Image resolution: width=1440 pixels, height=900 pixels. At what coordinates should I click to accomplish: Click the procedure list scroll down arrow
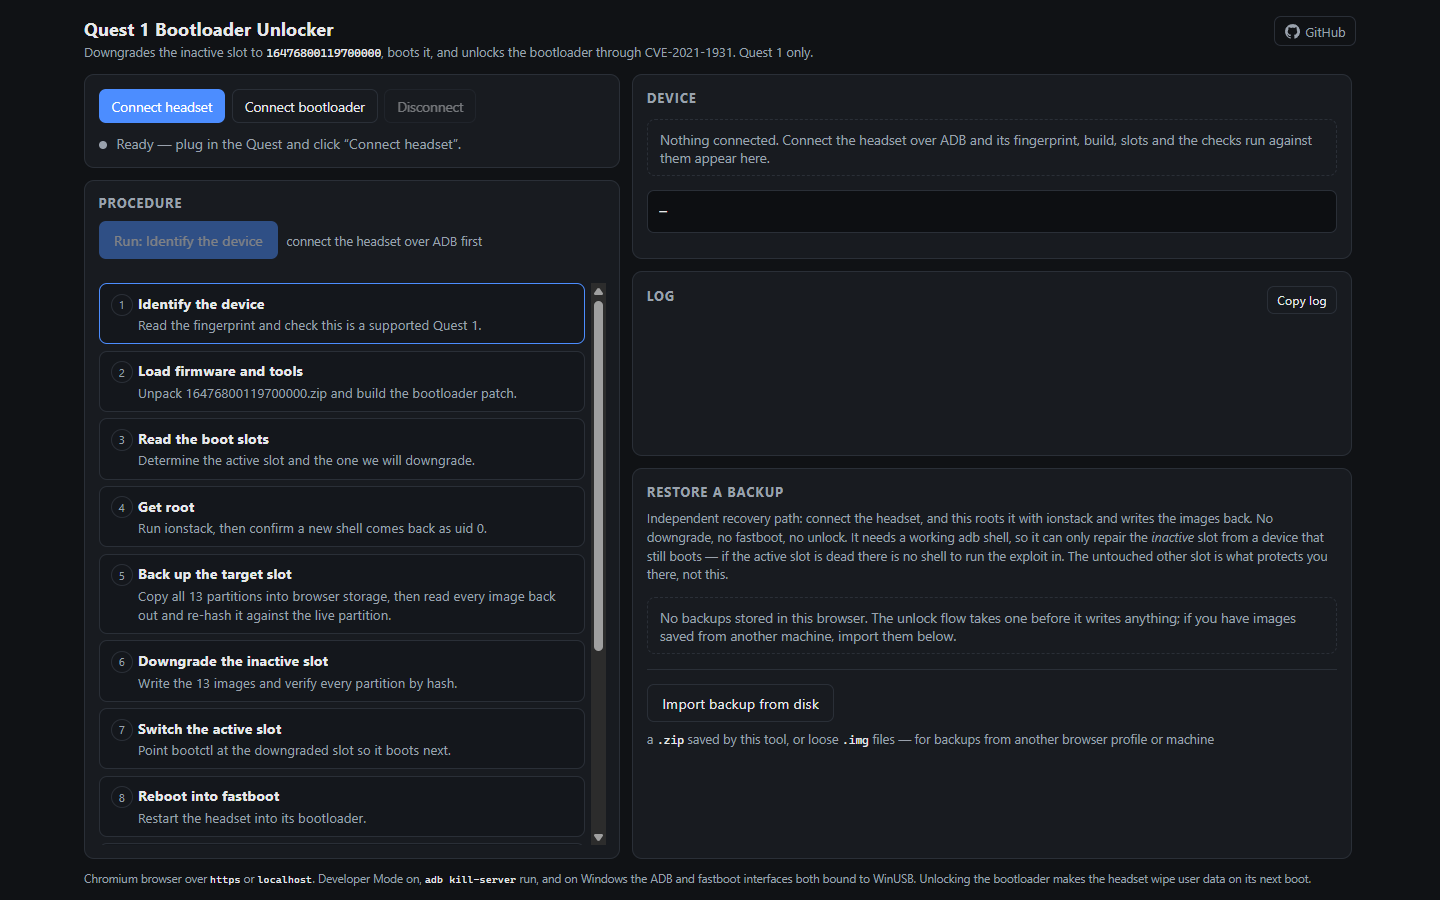(x=599, y=837)
